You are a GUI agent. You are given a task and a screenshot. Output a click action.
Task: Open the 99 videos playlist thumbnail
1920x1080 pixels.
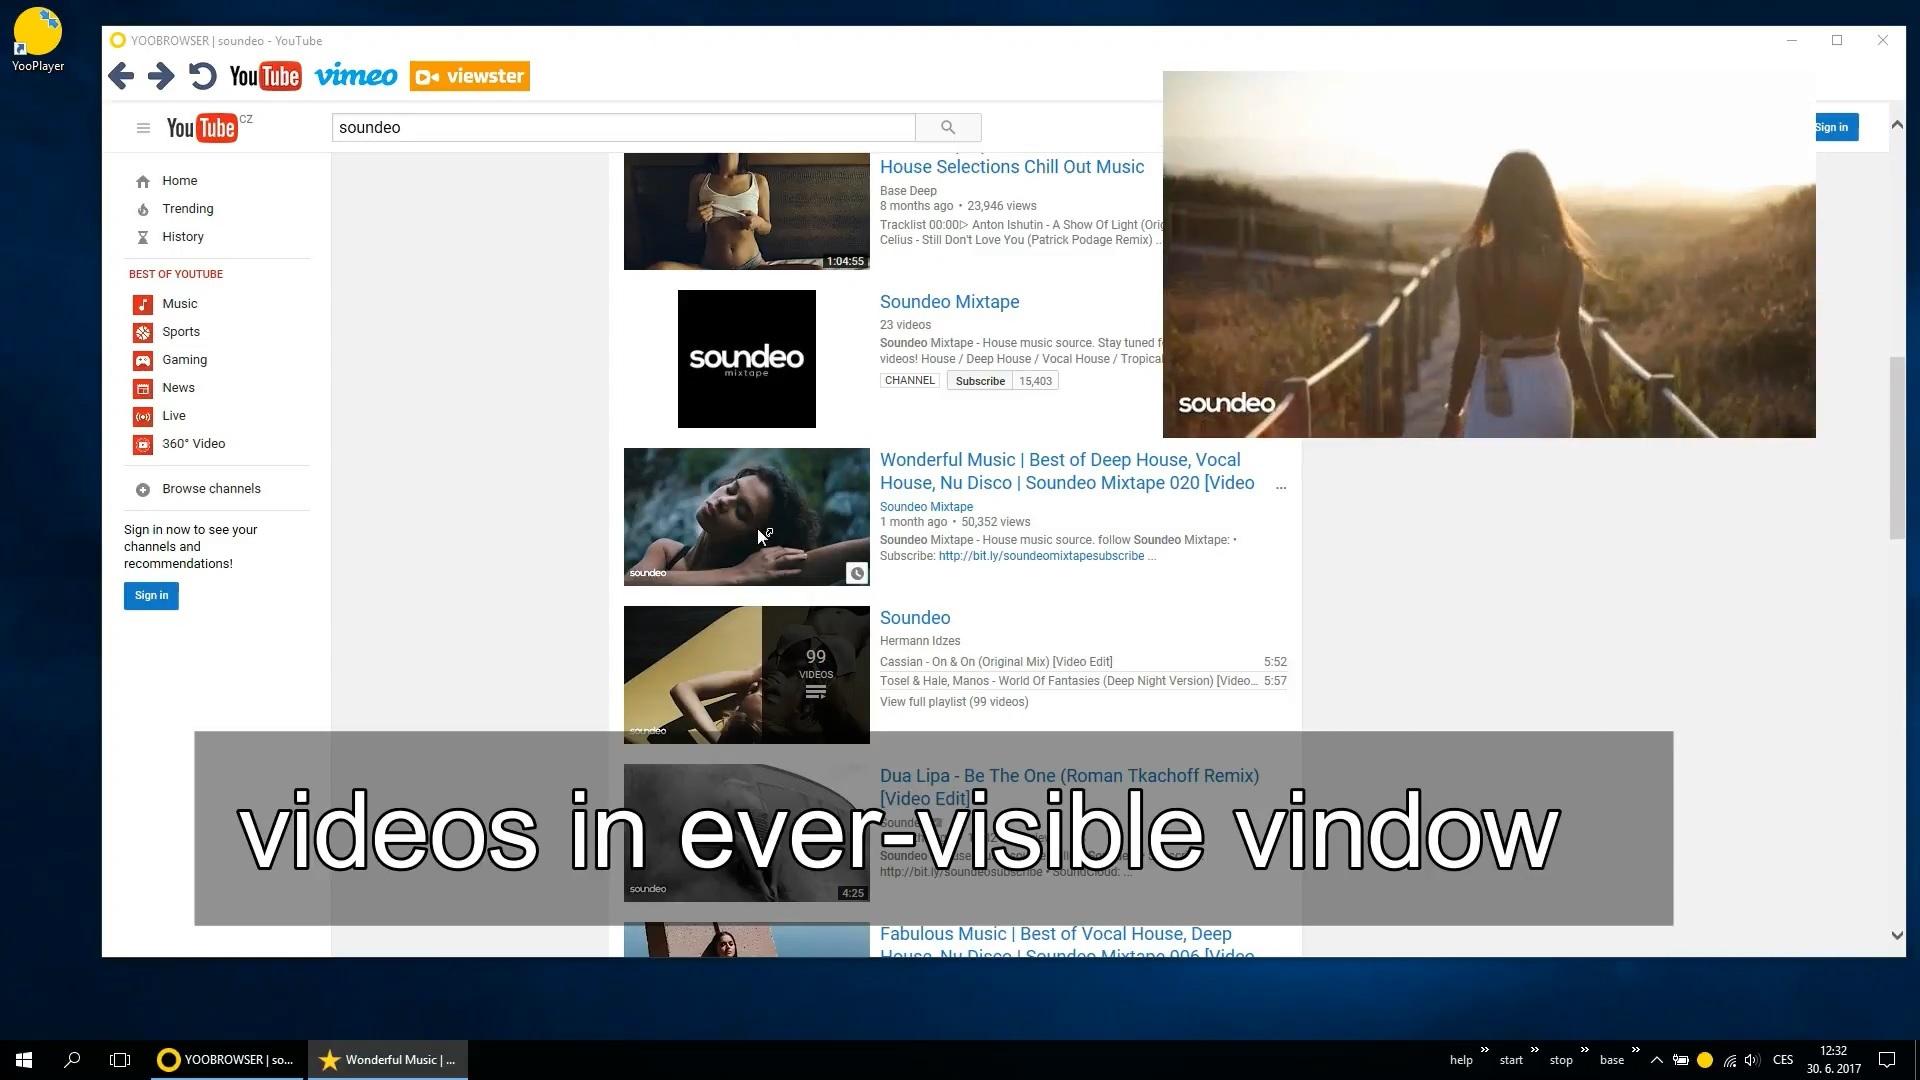click(746, 675)
